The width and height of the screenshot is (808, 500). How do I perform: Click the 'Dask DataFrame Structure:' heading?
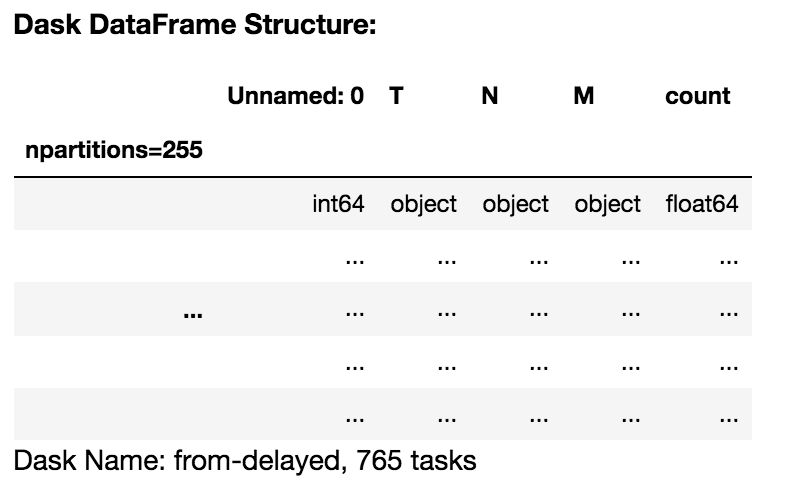pyautogui.click(x=194, y=27)
